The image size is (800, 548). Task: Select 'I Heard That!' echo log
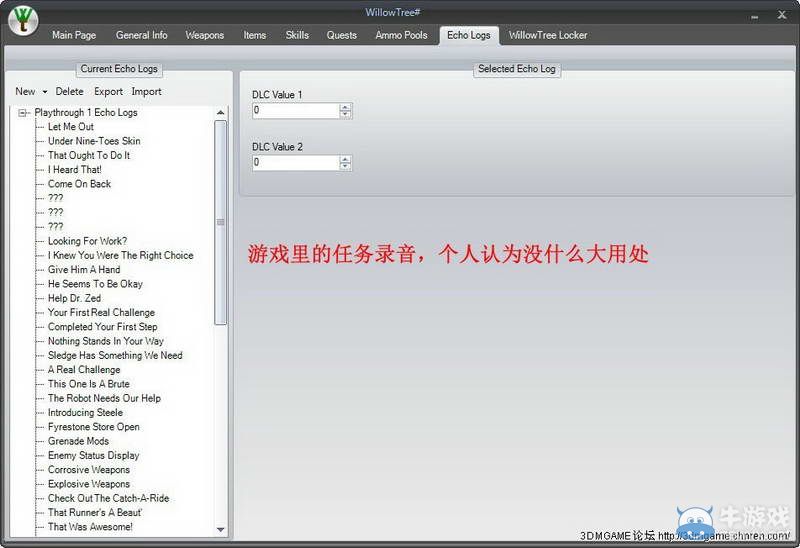[x=74, y=169]
